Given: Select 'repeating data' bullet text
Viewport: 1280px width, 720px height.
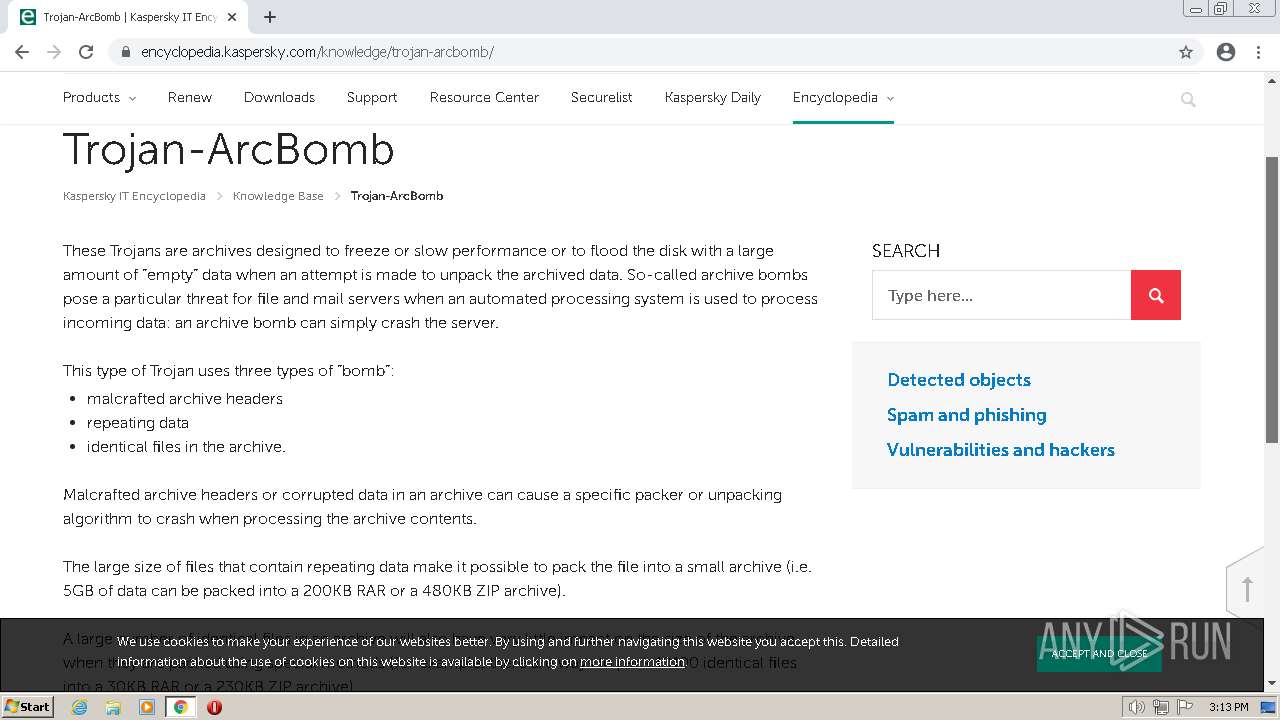Looking at the screenshot, I should [138, 423].
